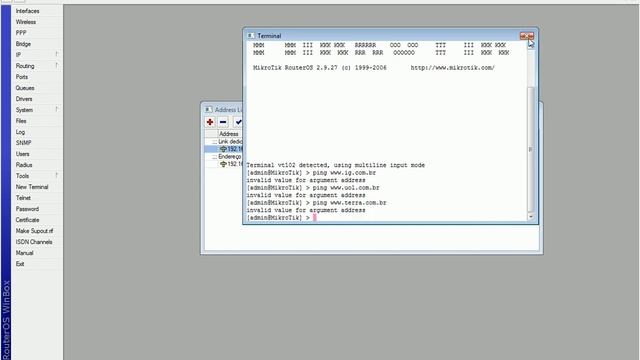Click the Terminal window title icon
640x360 pixels.
coord(251,36)
